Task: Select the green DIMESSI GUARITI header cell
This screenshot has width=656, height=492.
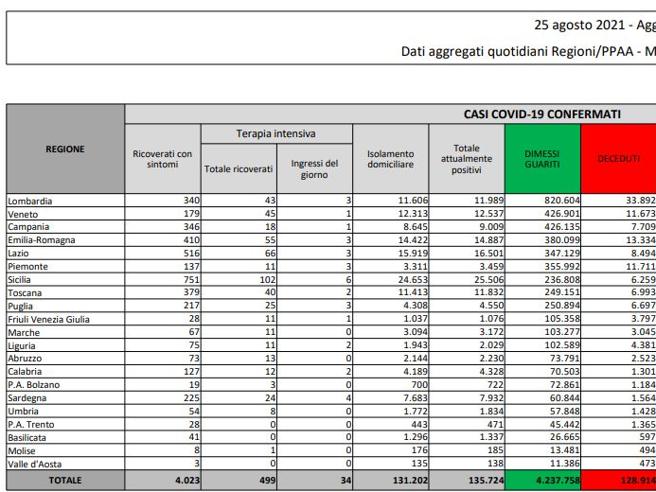Action: [542, 159]
